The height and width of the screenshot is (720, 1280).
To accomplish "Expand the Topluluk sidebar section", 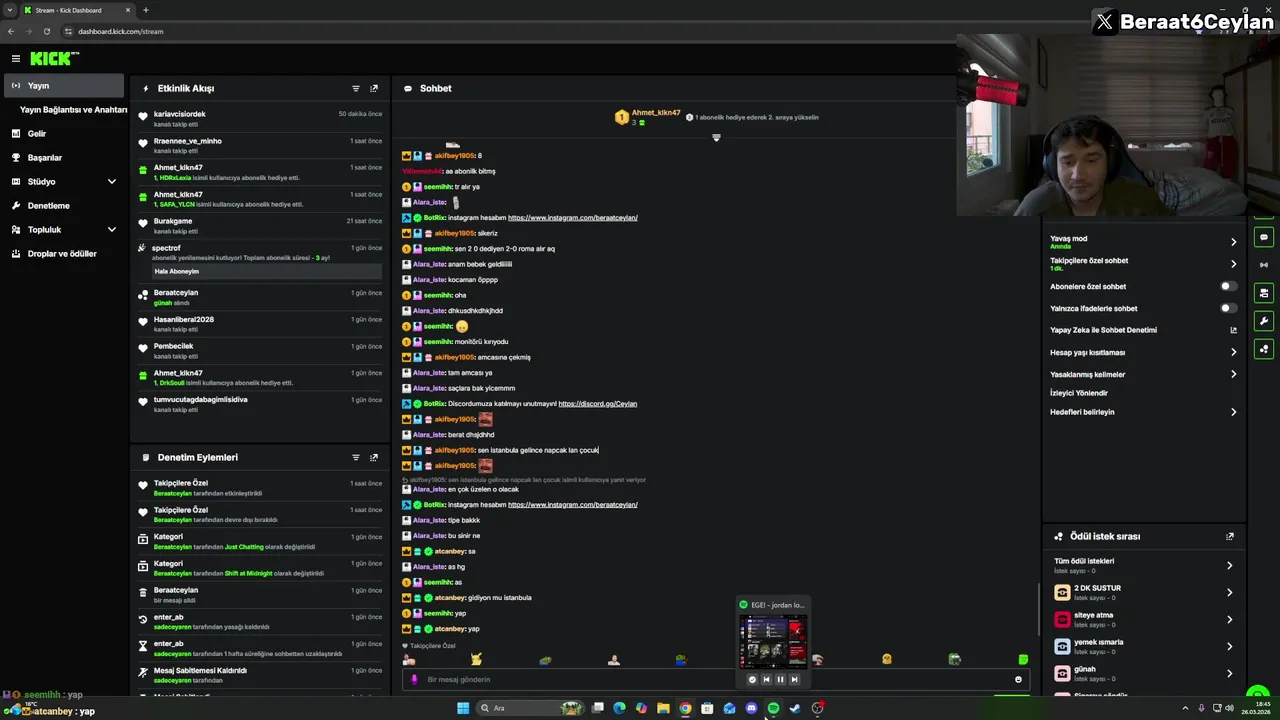I will coord(112,230).
